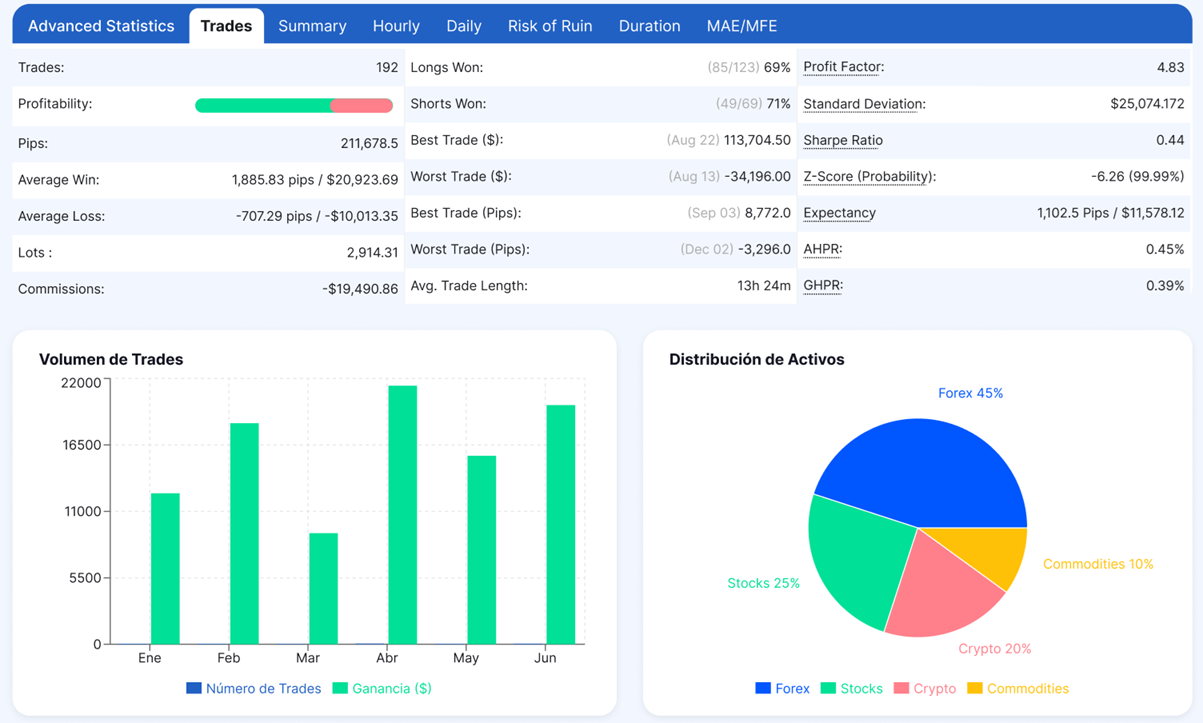Toggle Crypto legend entry in pie chart
The image size is (1203, 723).
(924, 688)
